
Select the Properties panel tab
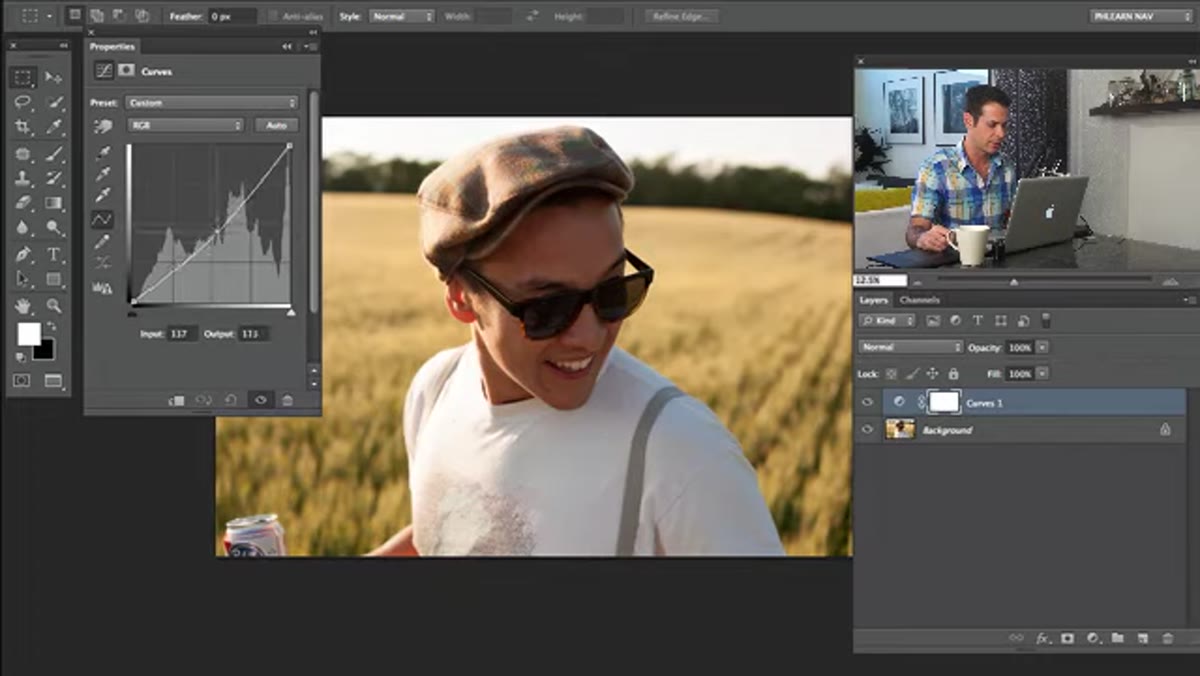(112, 46)
